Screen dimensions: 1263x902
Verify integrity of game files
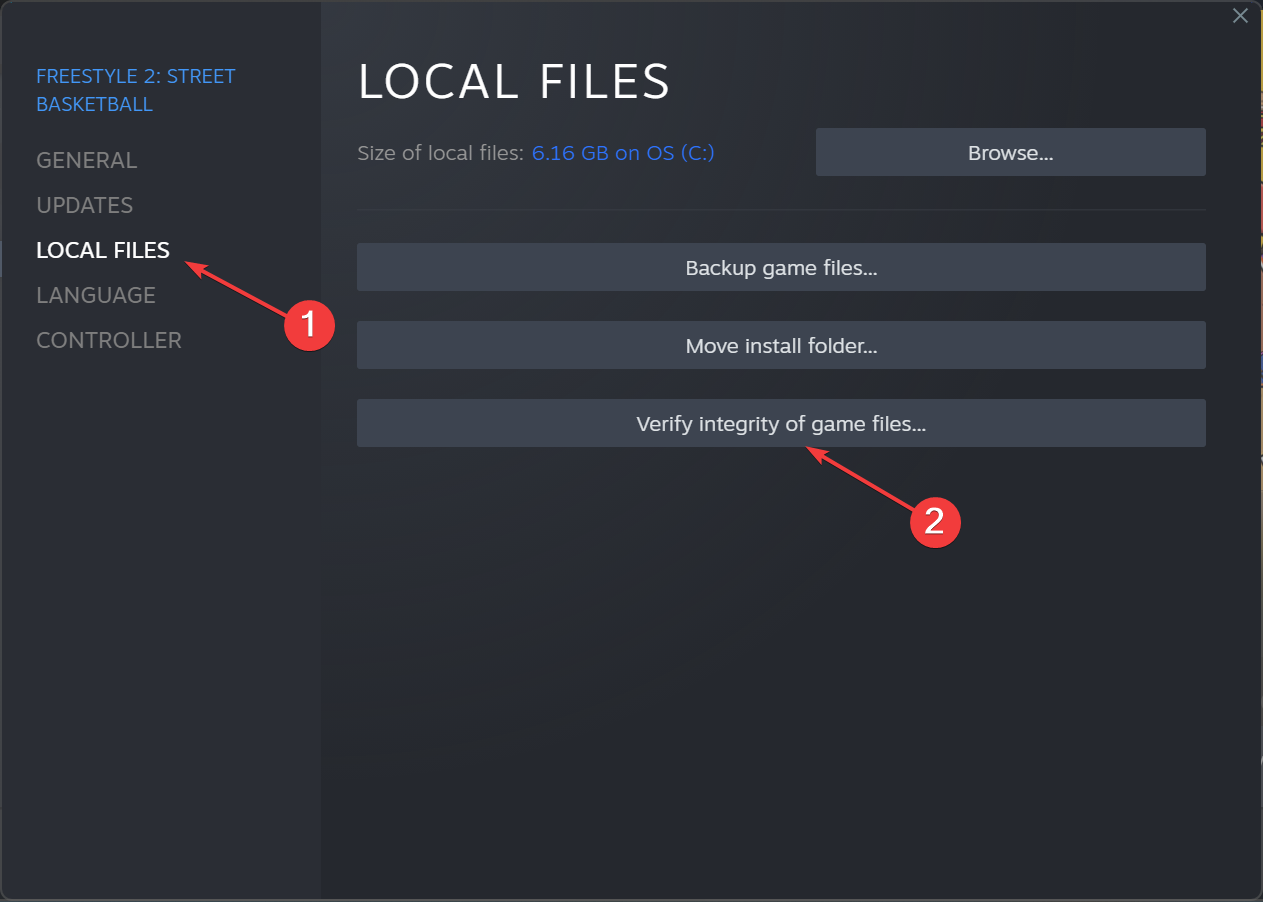(781, 423)
